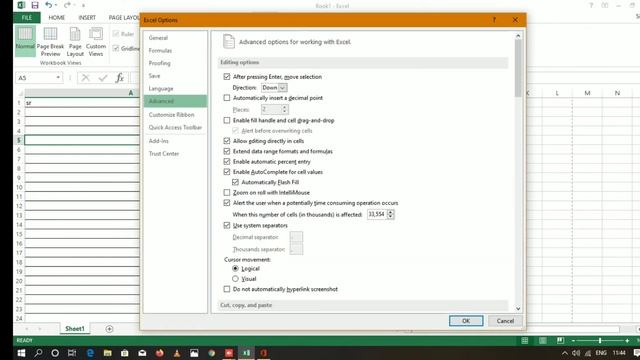Select the Logical cursor movement option
Screen dimensions: 640x360
(x=235, y=268)
